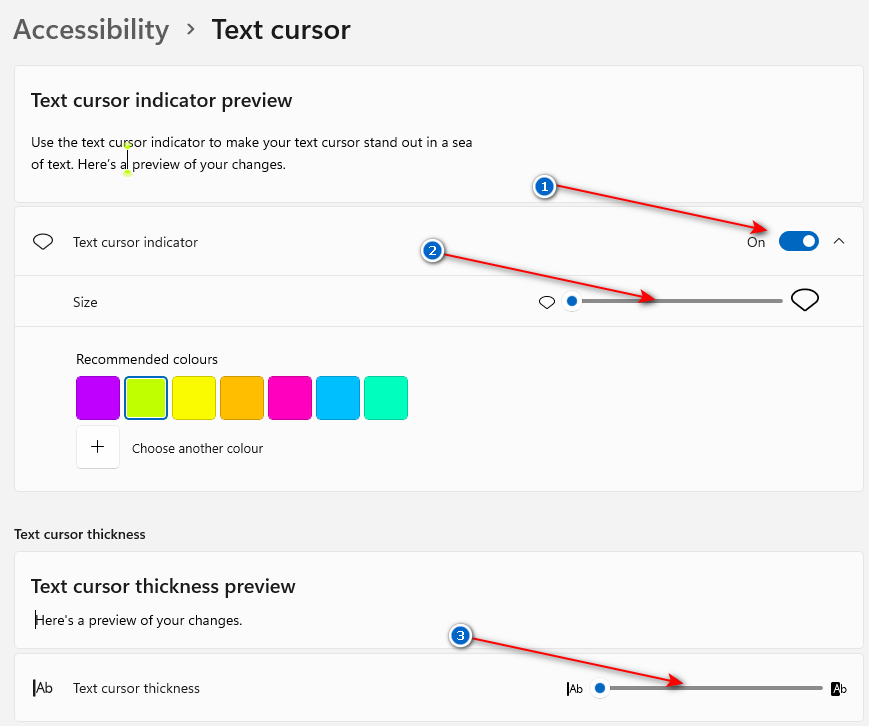The width and height of the screenshot is (869, 726).
Task: Click the thick cursor Ab icon right of slider
Action: [x=839, y=689]
